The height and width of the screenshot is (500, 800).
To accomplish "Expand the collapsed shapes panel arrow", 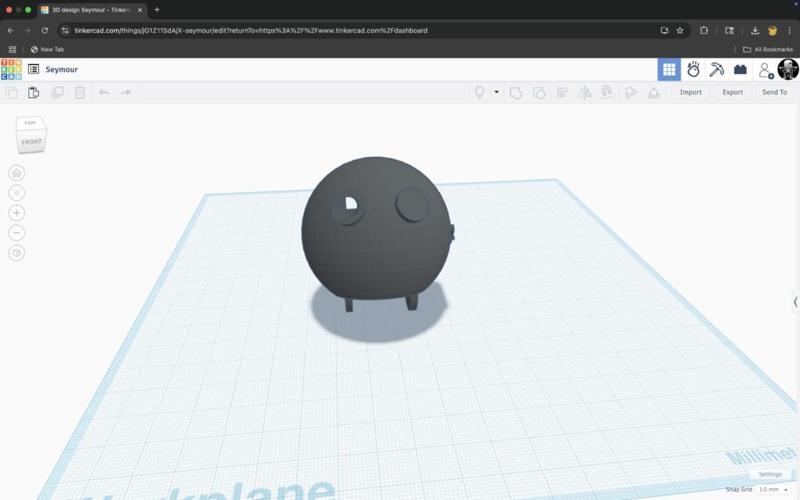I will pos(795,302).
